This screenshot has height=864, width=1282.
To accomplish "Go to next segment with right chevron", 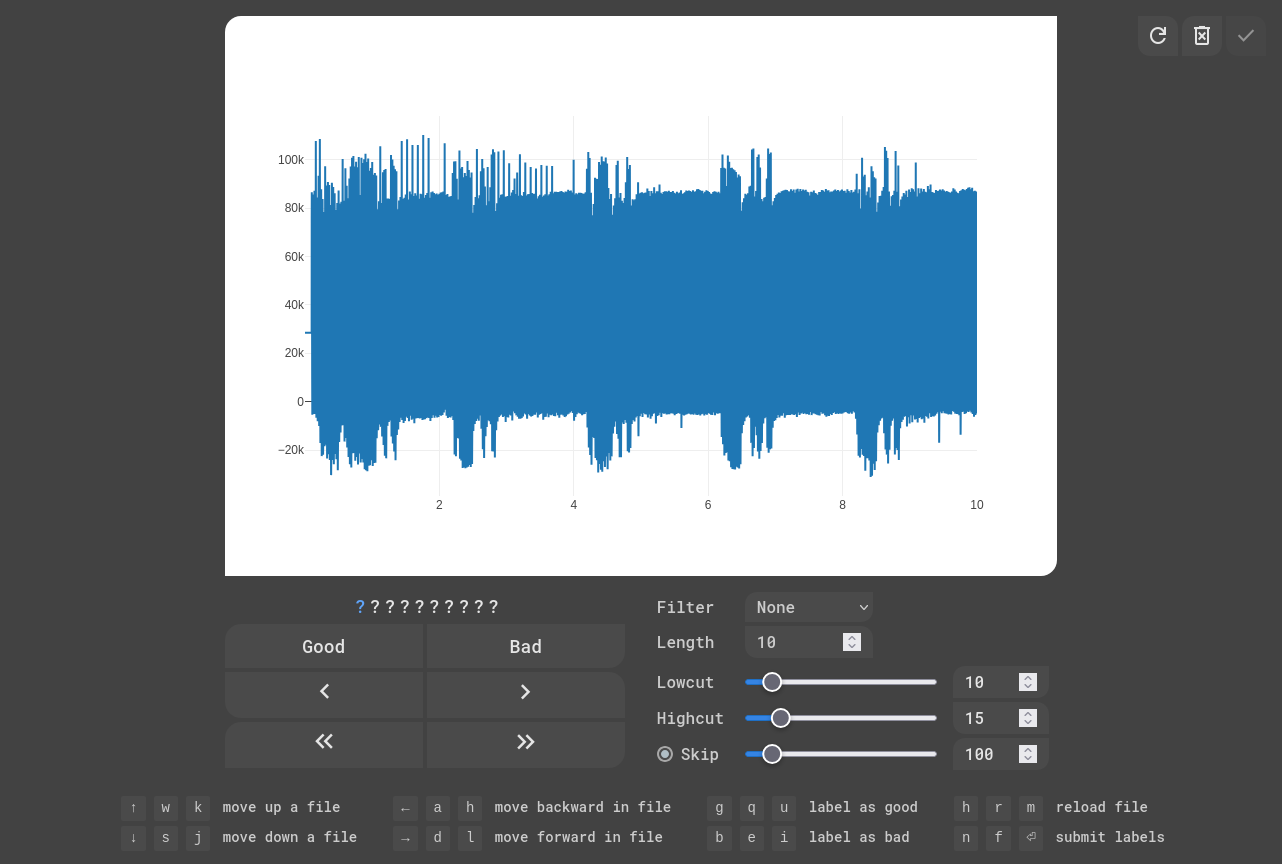I will pyautogui.click(x=526, y=692).
